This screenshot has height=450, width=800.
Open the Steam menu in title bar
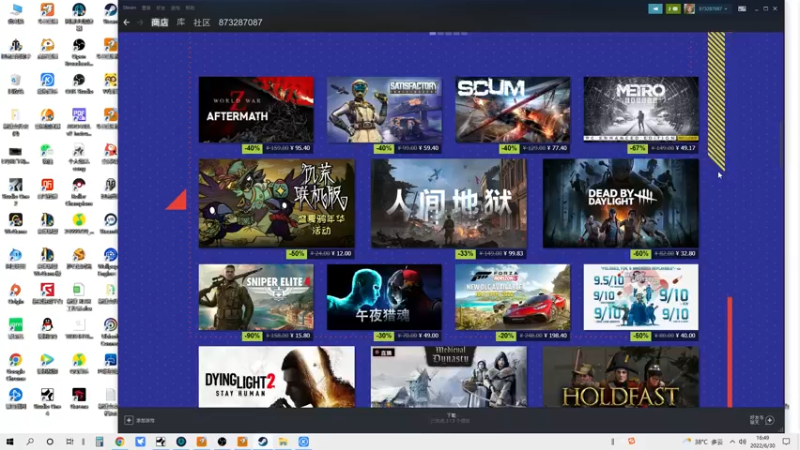coord(130,8)
